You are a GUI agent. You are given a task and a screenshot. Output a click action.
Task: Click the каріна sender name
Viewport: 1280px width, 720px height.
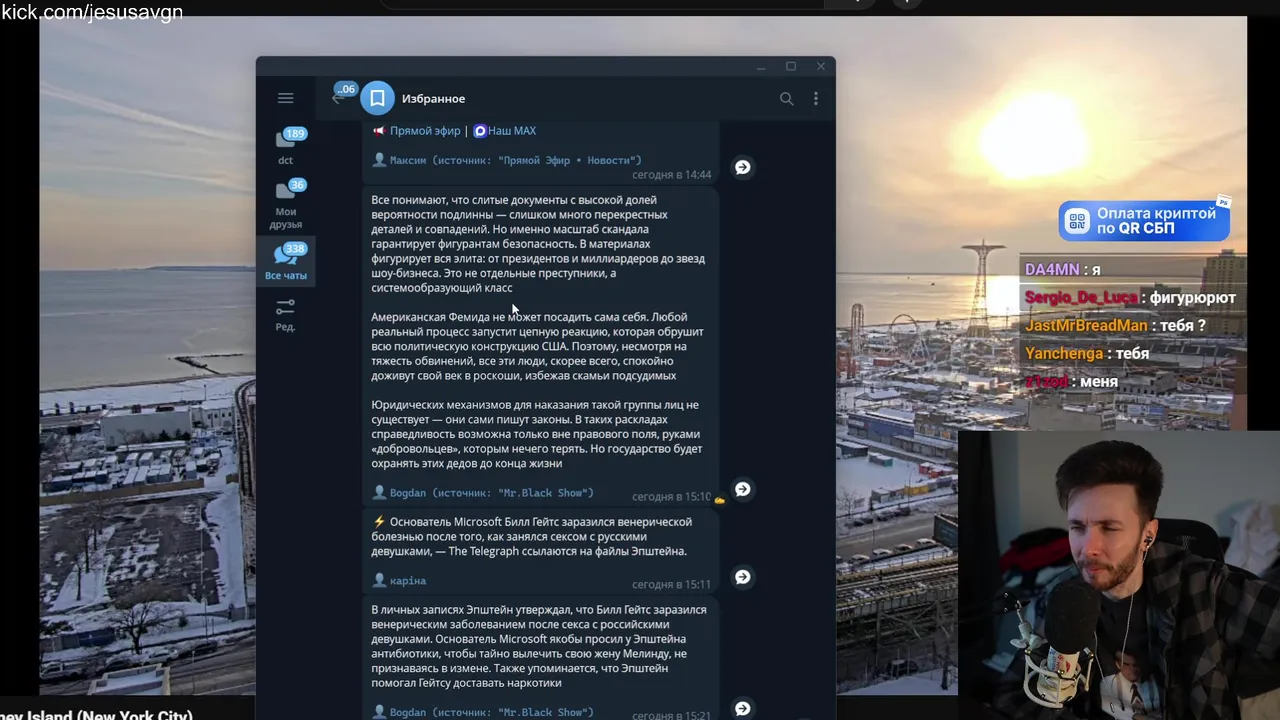pyautogui.click(x=407, y=581)
